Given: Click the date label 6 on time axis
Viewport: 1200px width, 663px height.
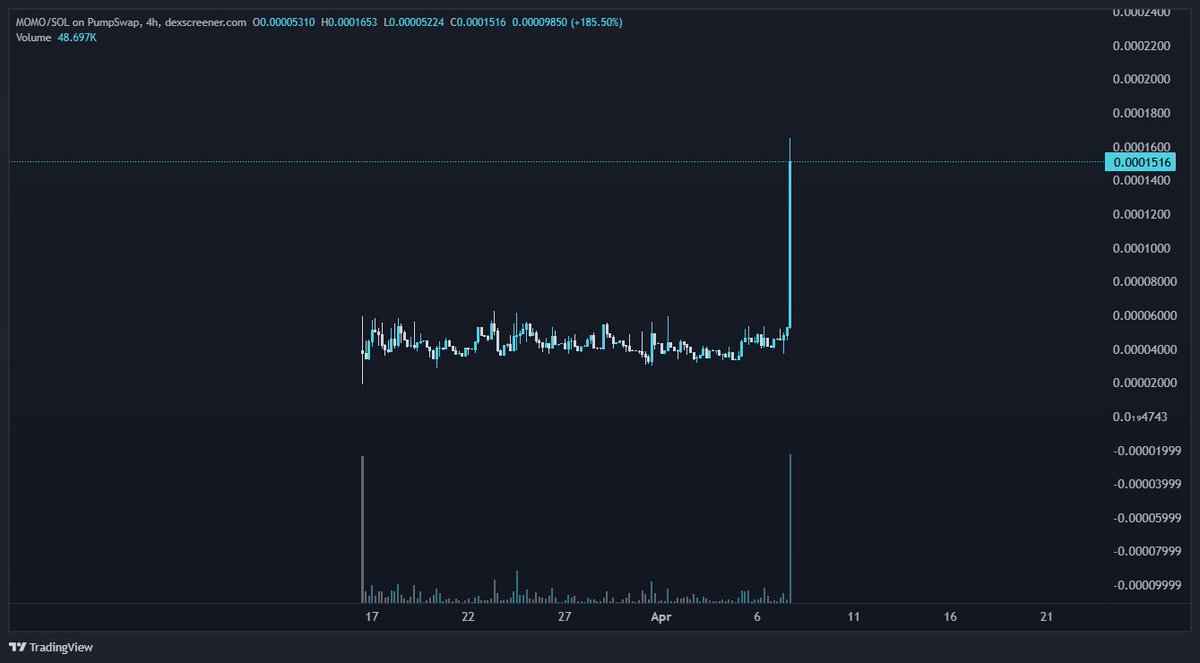Looking at the screenshot, I should [758, 617].
